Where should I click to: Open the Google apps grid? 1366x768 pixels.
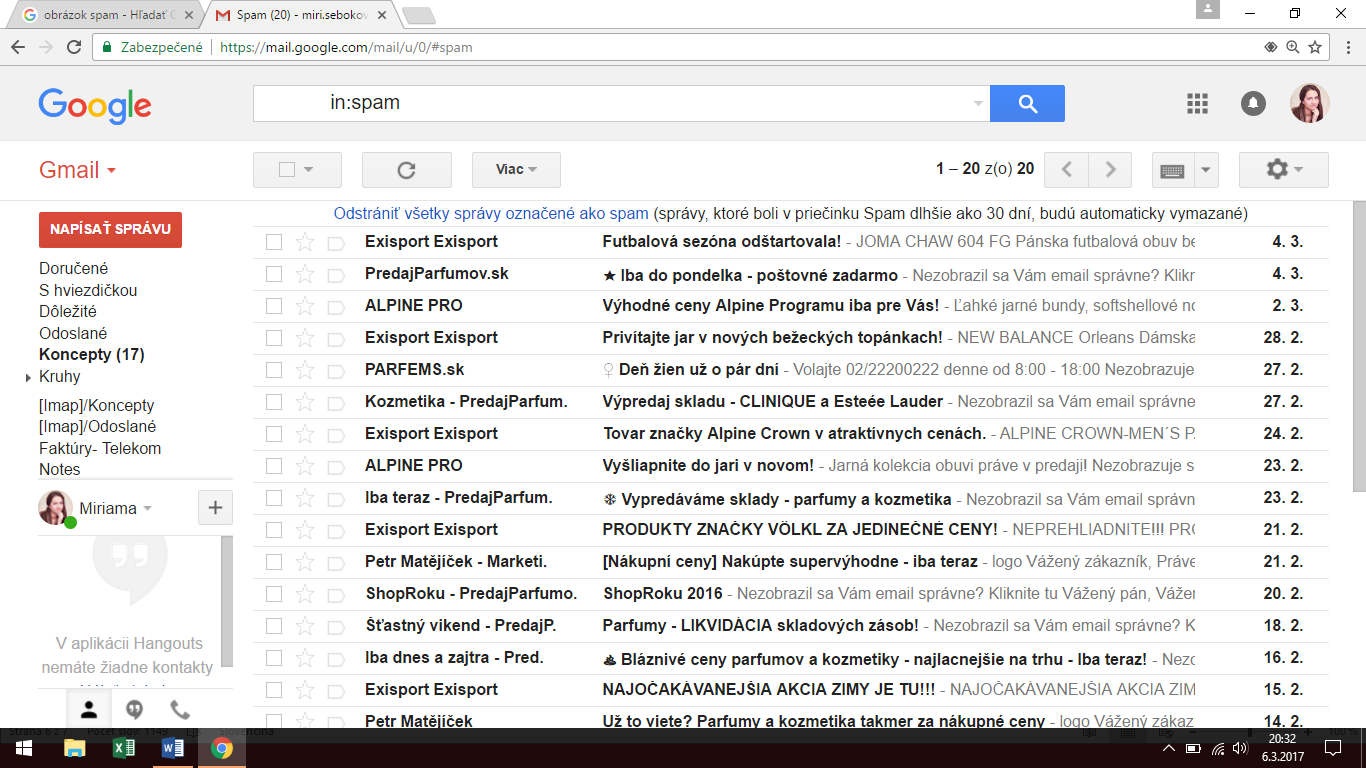pos(1197,103)
